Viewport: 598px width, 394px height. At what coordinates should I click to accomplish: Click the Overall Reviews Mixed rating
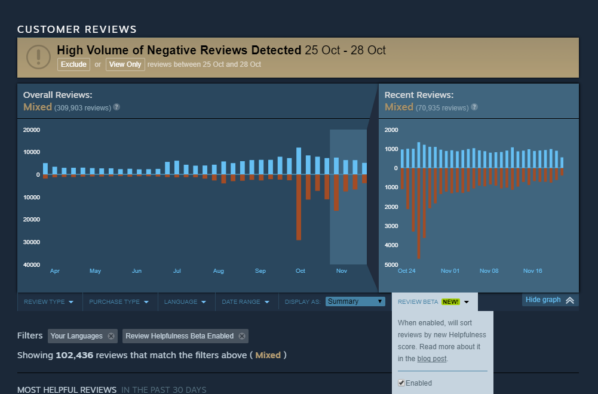tap(37, 107)
